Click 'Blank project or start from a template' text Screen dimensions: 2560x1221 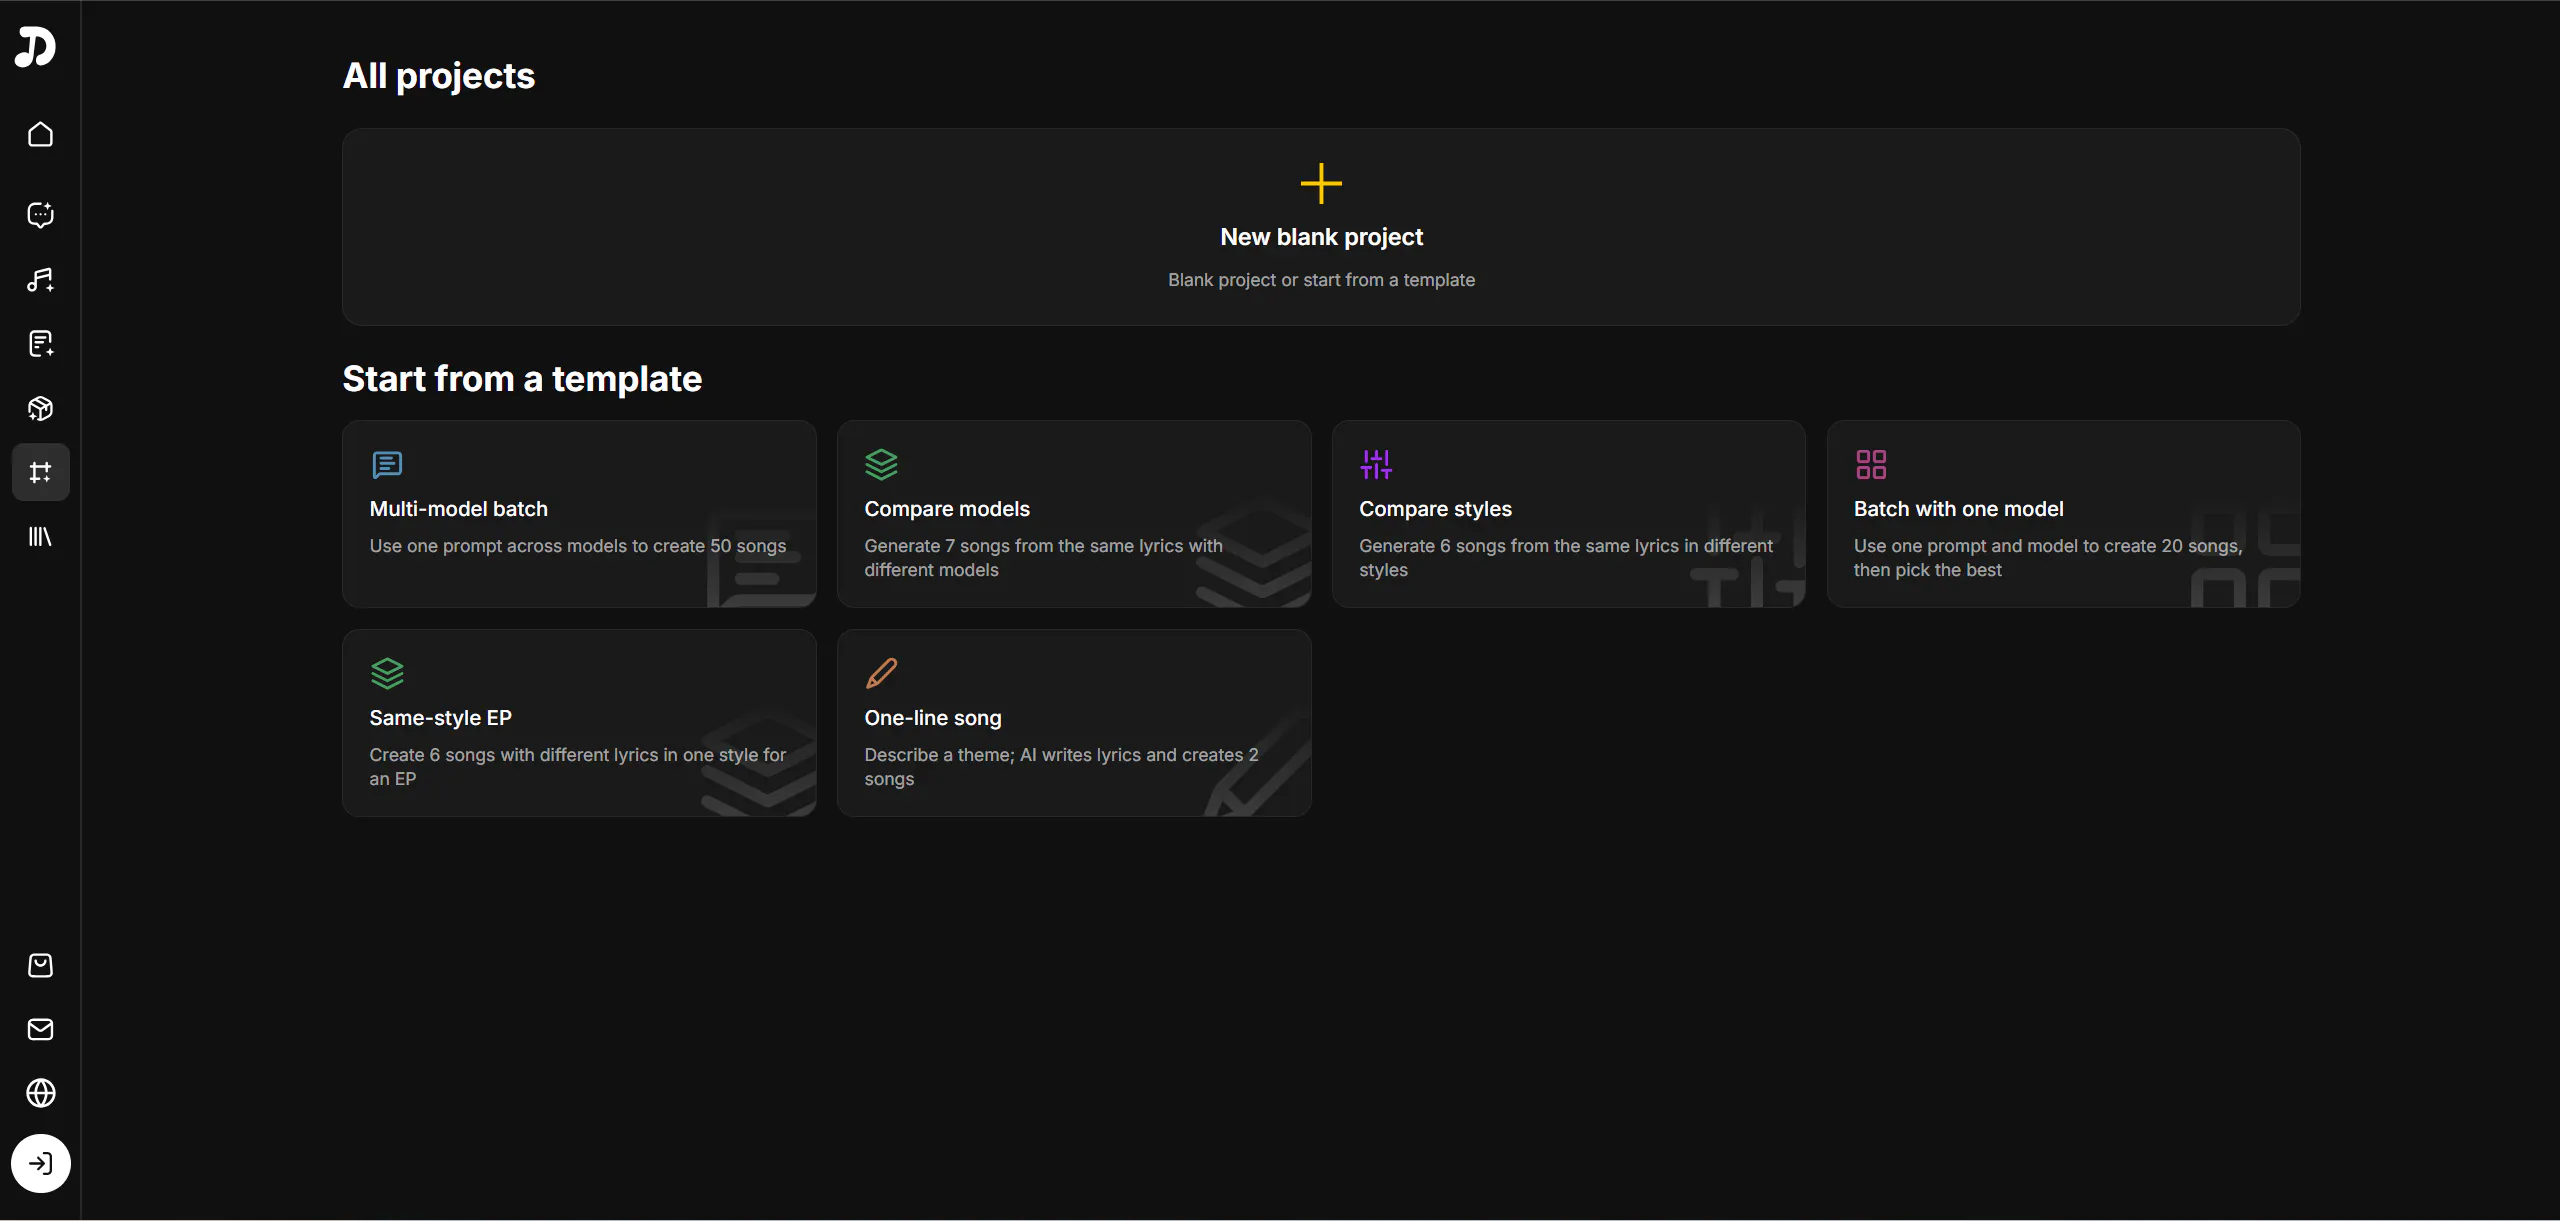click(1321, 280)
